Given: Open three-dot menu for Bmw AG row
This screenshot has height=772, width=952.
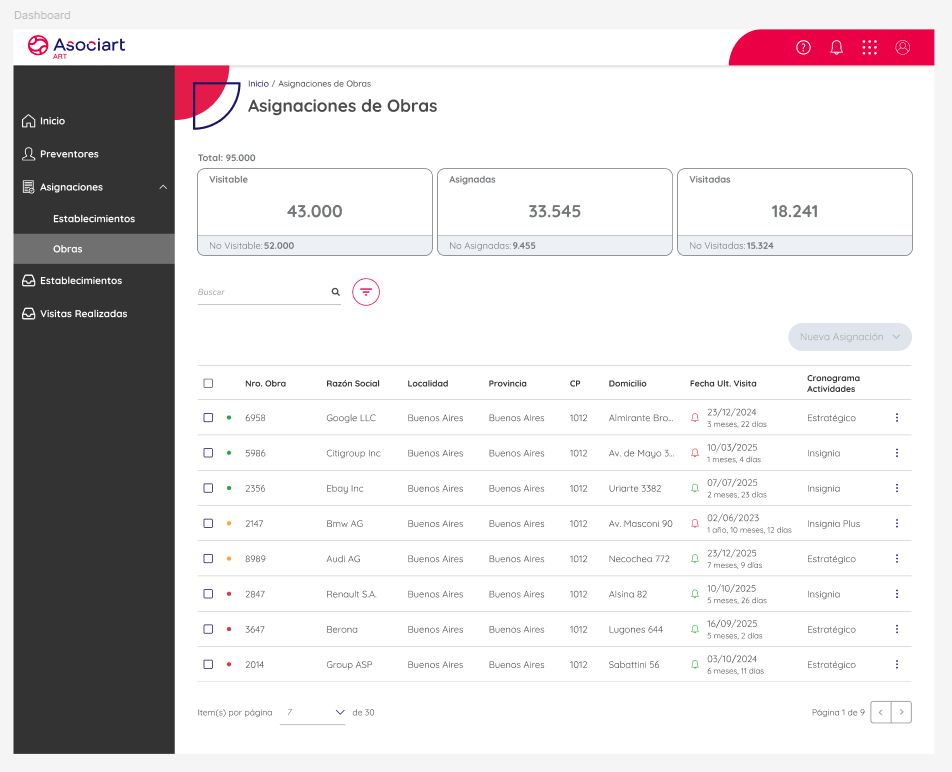Looking at the screenshot, I should [897, 523].
